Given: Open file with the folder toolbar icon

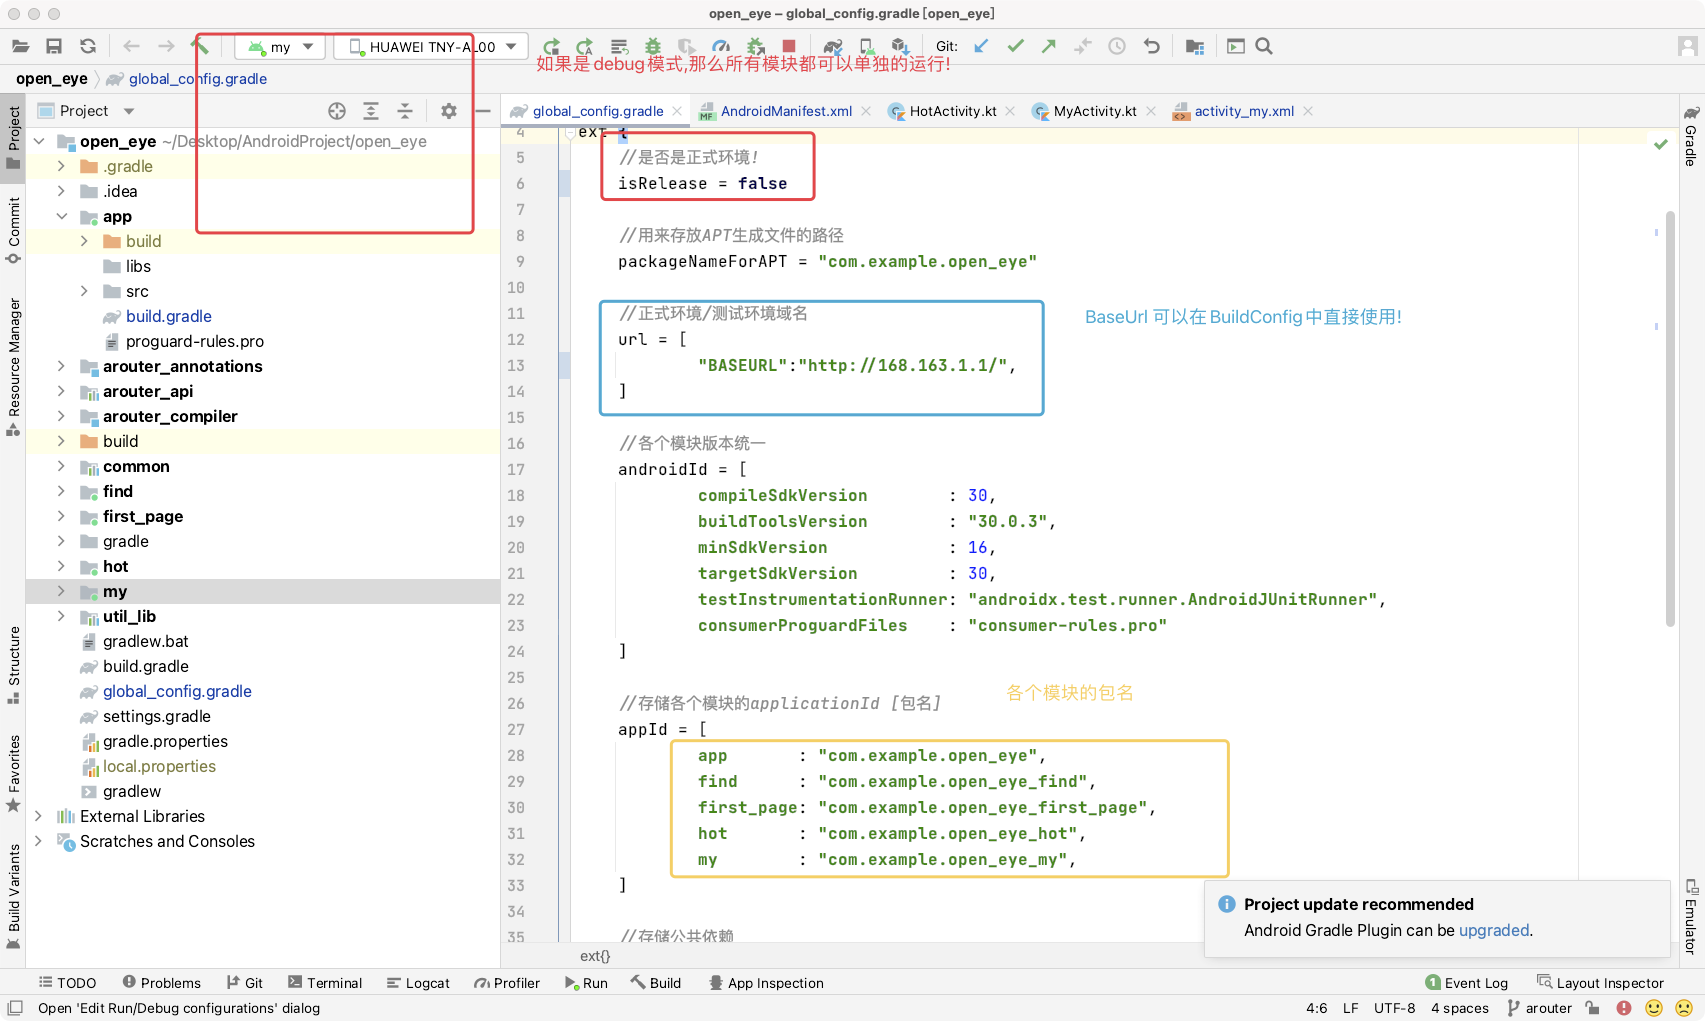Looking at the screenshot, I should click(21, 46).
